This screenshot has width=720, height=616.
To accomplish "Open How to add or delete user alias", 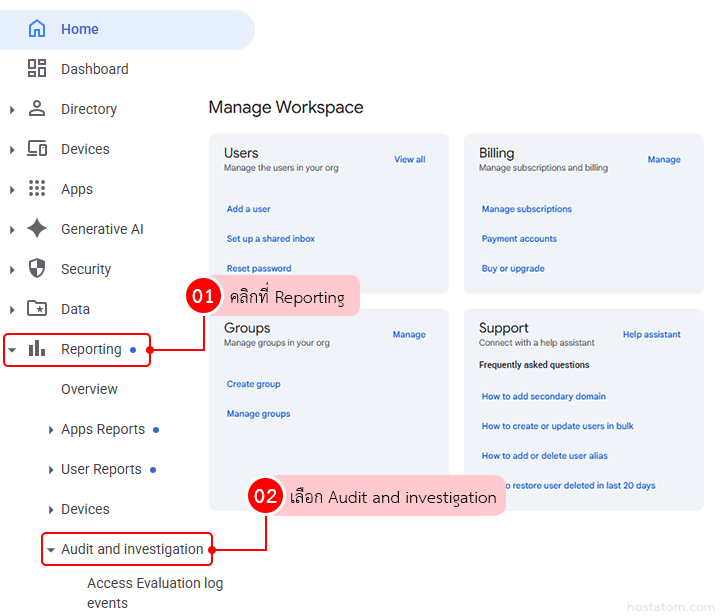I will click(544, 456).
